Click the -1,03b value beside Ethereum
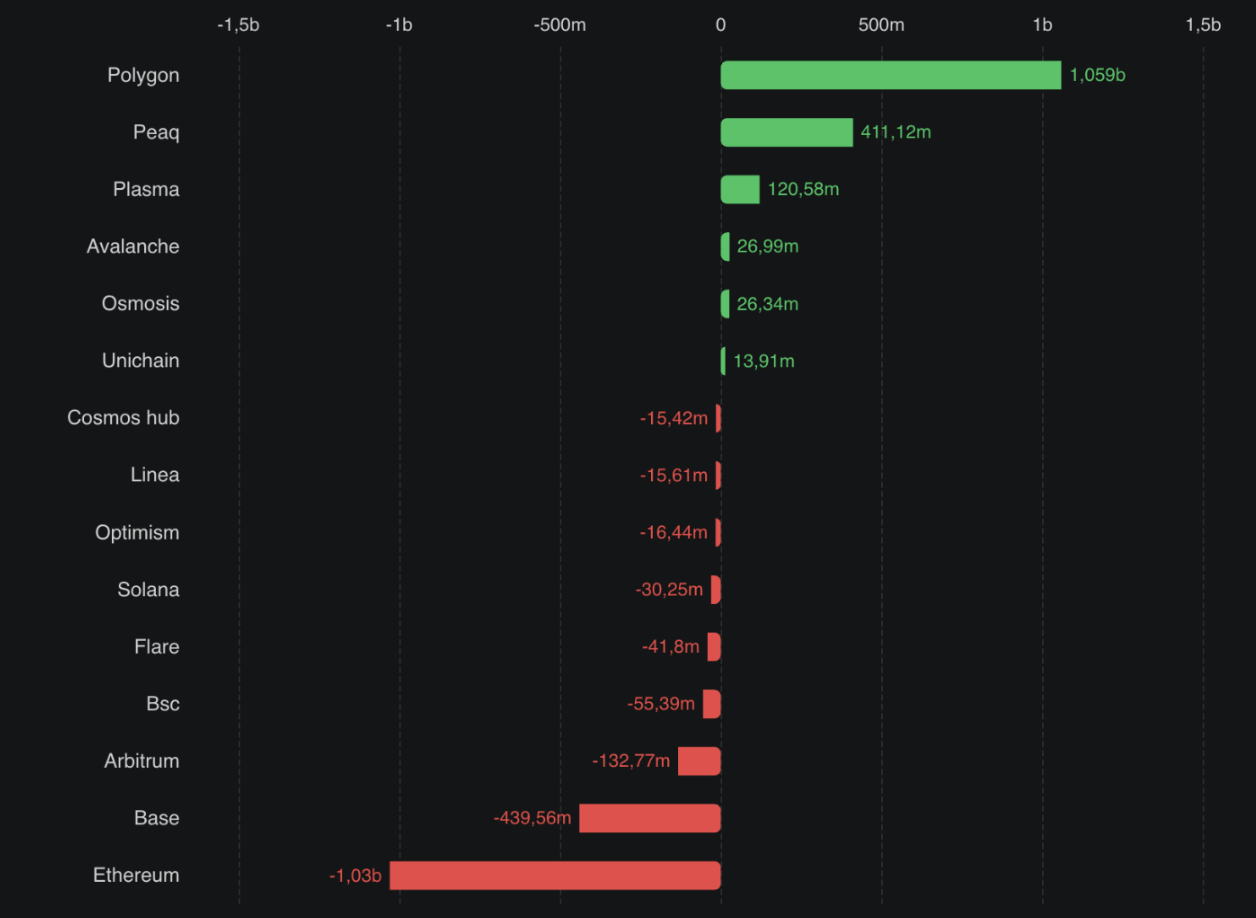Image resolution: width=1256 pixels, height=918 pixels. click(x=355, y=875)
